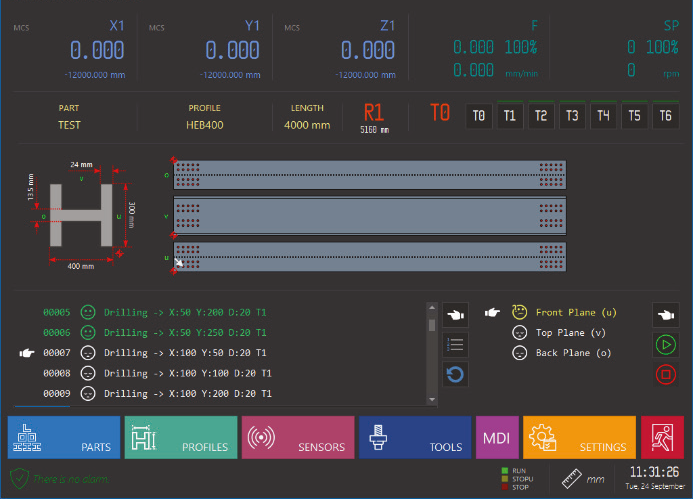Click the alarm shield status icon
Viewport: 693px width, 499px height.
[x=19, y=478]
